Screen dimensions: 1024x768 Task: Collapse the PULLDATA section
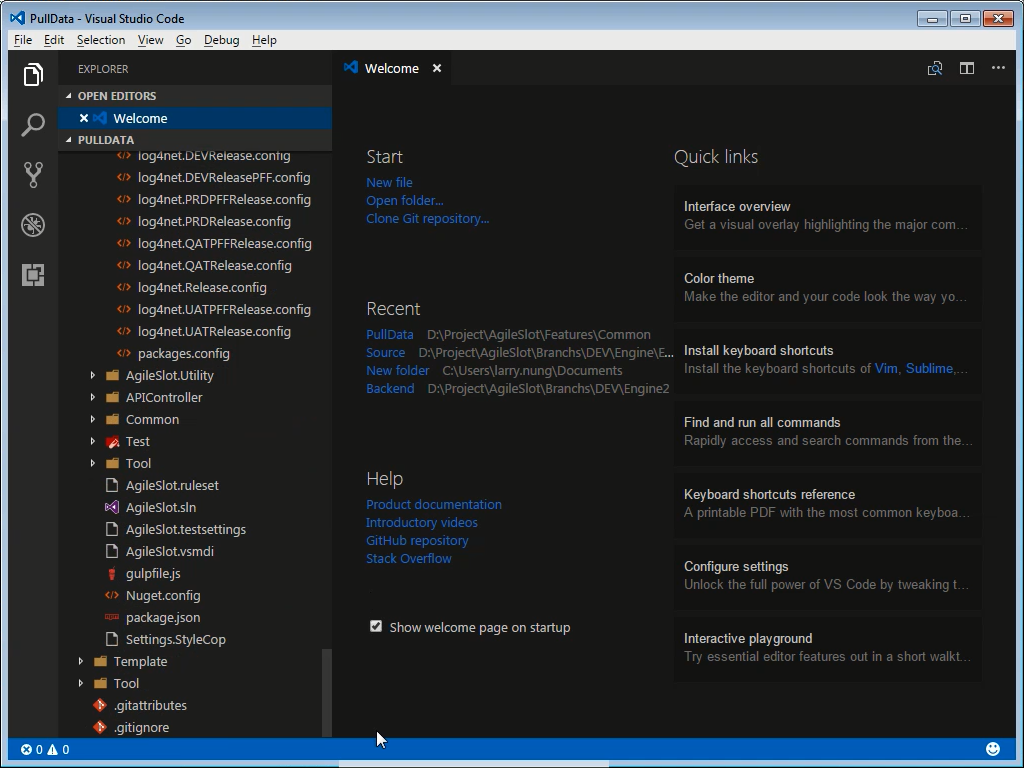(69, 140)
